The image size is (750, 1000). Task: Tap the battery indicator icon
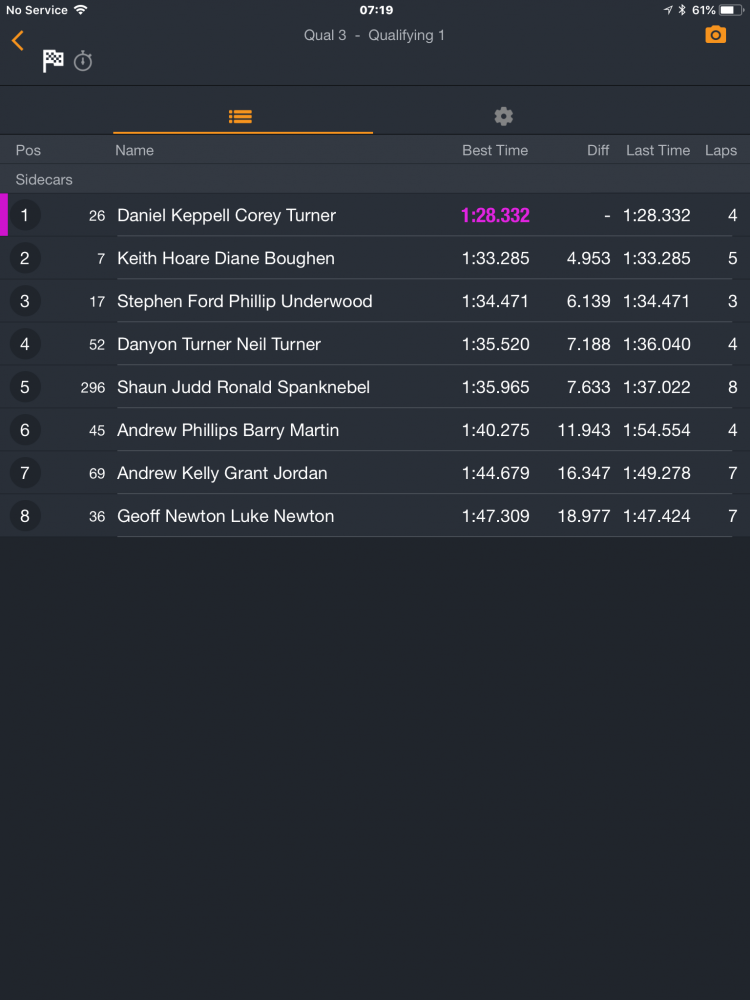pyautogui.click(x=731, y=10)
